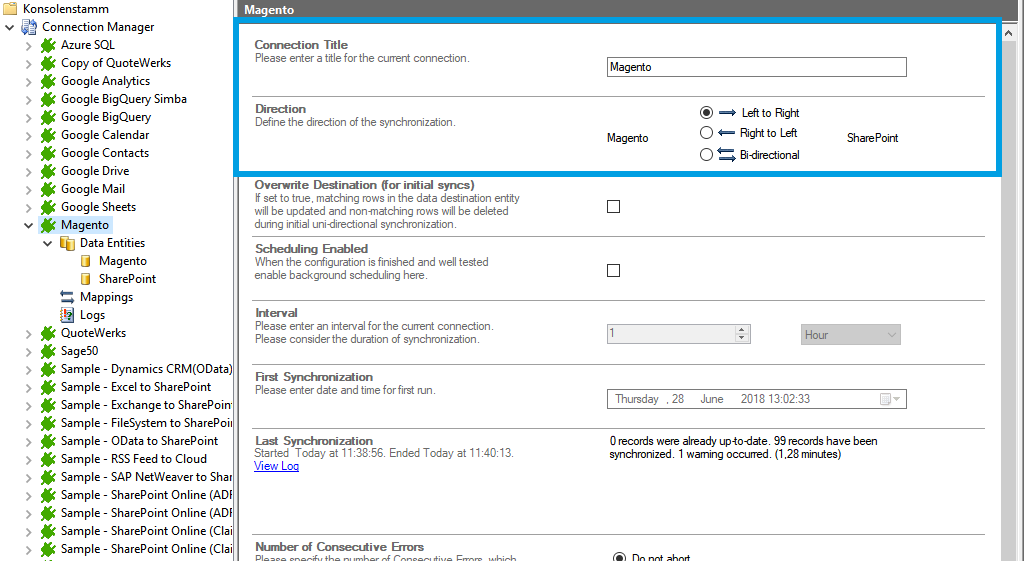
Task: Open the Logs icon under Magento
Action: (68, 315)
